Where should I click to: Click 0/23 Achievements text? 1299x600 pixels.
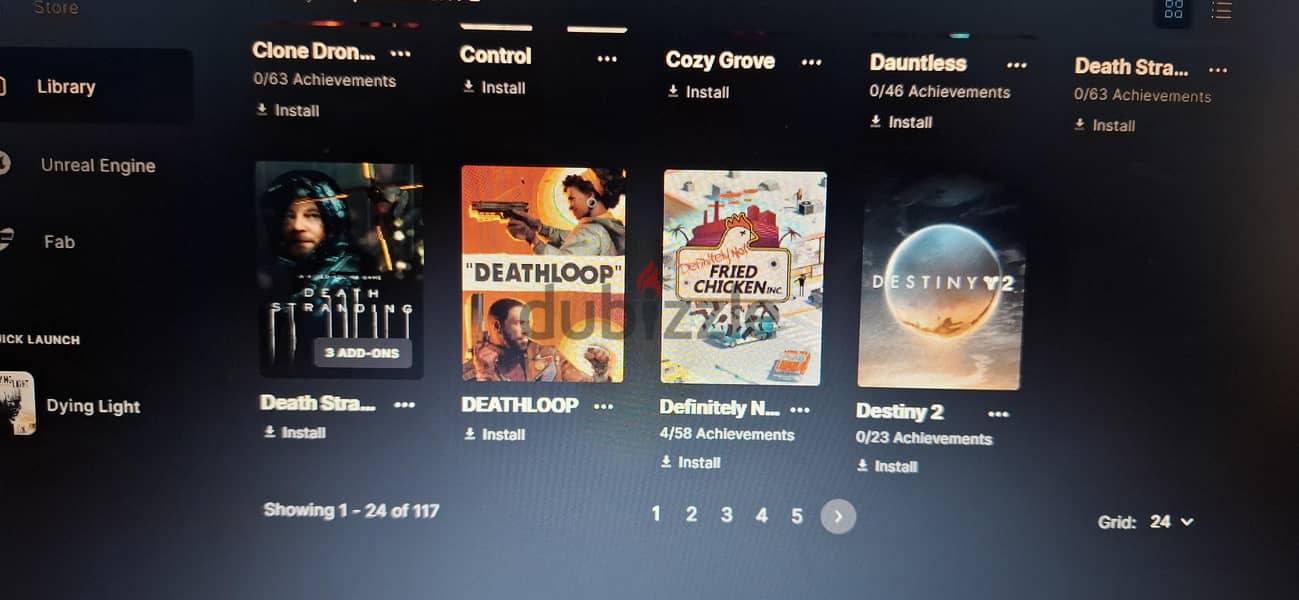(924, 438)
